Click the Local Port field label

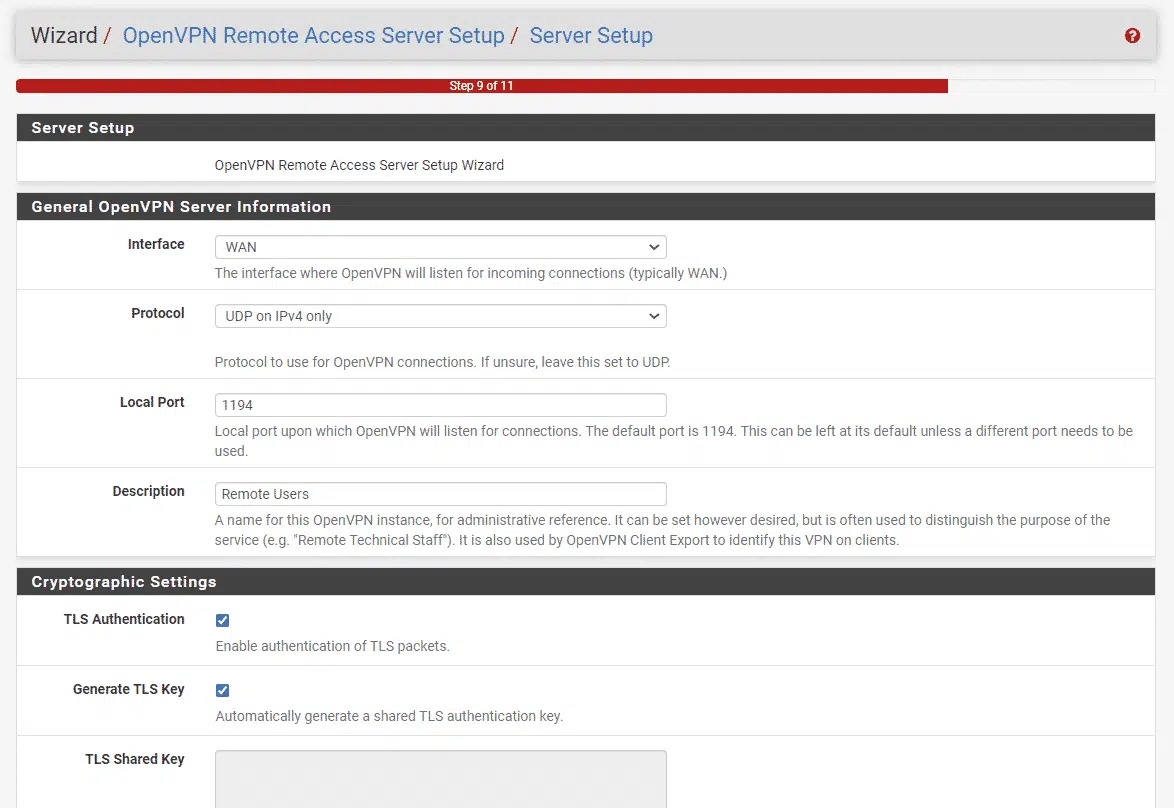[x=152, y=402]
